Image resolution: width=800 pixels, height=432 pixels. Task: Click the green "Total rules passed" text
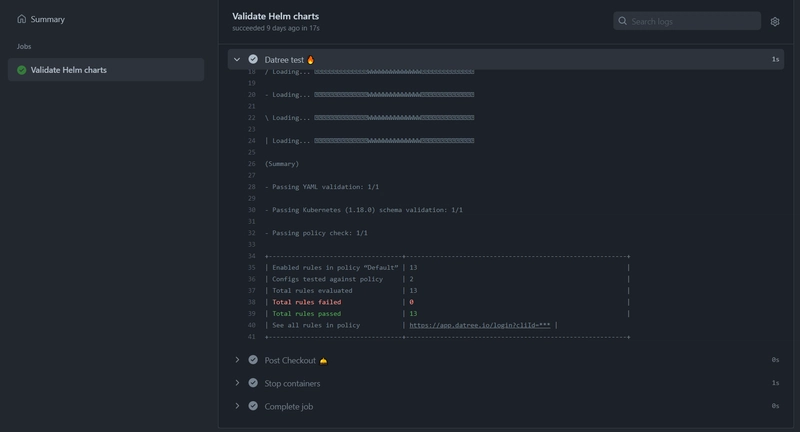(307, 314)
